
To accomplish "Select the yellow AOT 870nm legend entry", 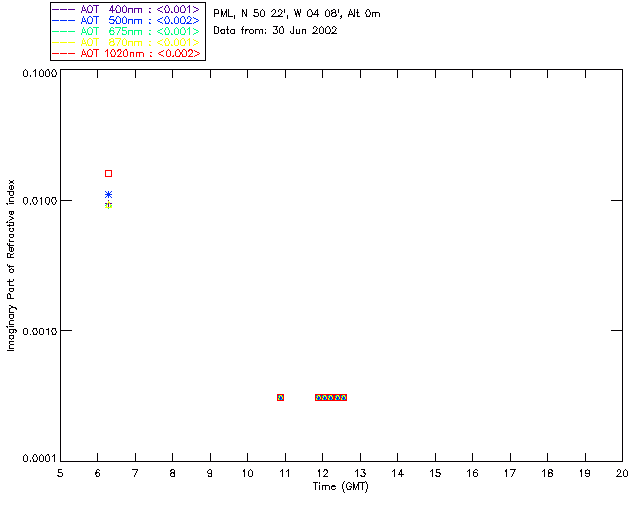I will click(126, 42).
